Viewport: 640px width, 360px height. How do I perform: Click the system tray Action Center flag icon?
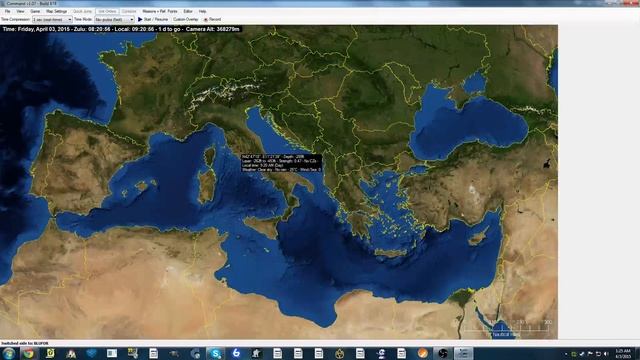pos(590,354)
